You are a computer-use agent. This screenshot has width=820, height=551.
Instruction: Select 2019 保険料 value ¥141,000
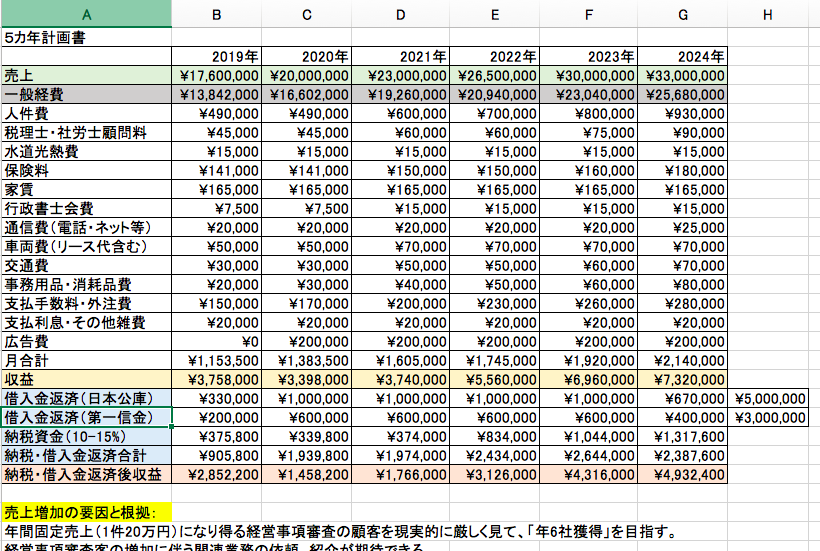pyautogui.click(x=217, y=170)
